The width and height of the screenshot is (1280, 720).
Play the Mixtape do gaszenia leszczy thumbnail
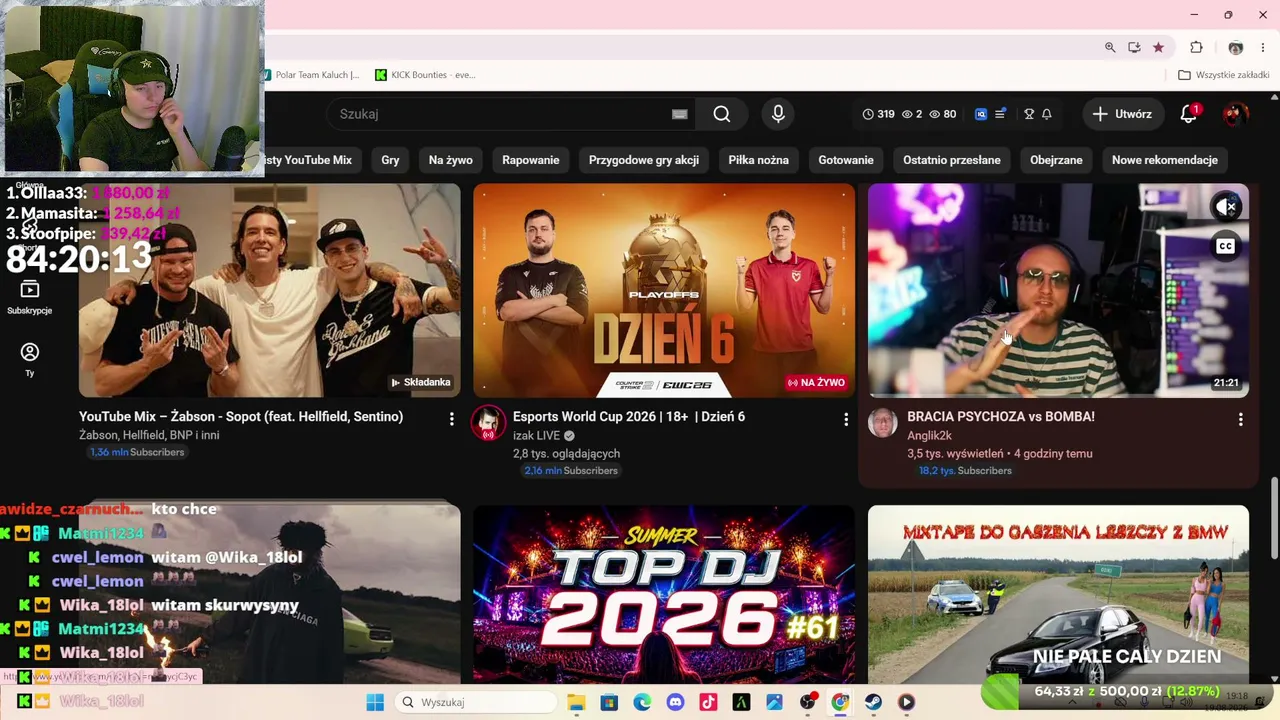click(x=1058, y=594)
